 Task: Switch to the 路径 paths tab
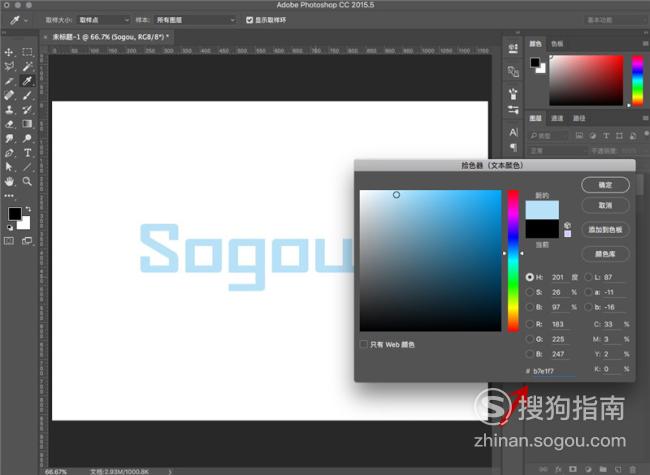click(x=579, y=118)
